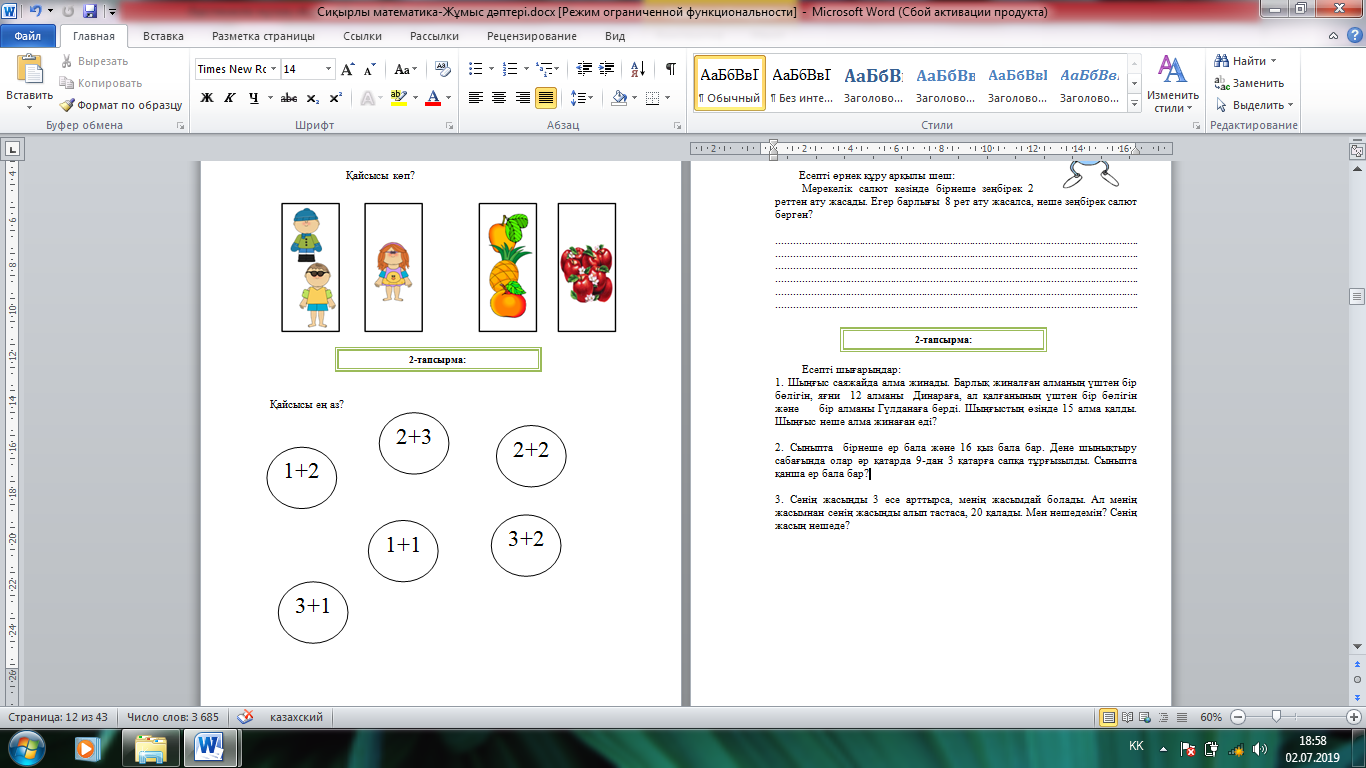The height and width of the screenshot is (768, 1366).
Task: Apply the Обычный (Normal) style
Action: pyautogui.click(x=729, y=83)
